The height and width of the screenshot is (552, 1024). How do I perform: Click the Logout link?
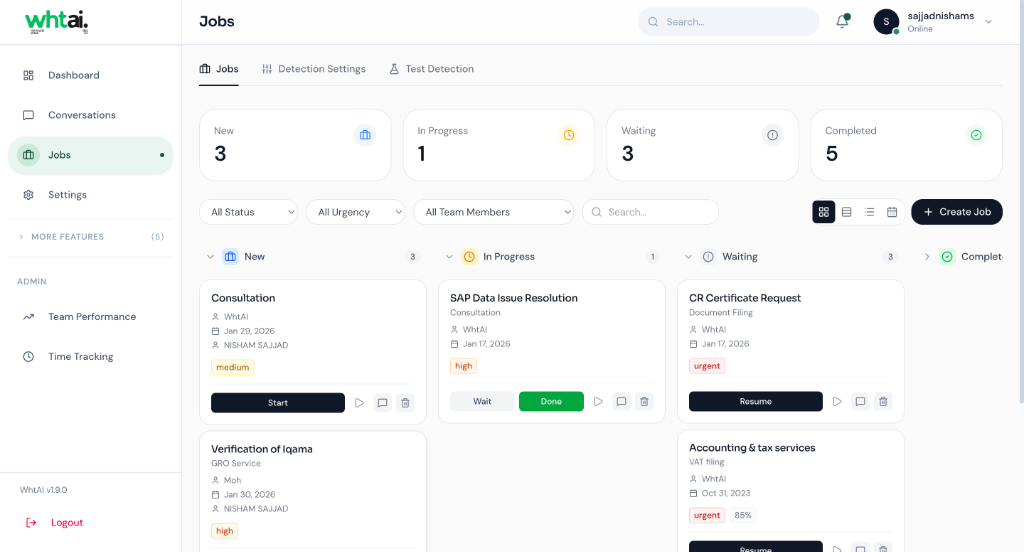[x=54, y=523]
